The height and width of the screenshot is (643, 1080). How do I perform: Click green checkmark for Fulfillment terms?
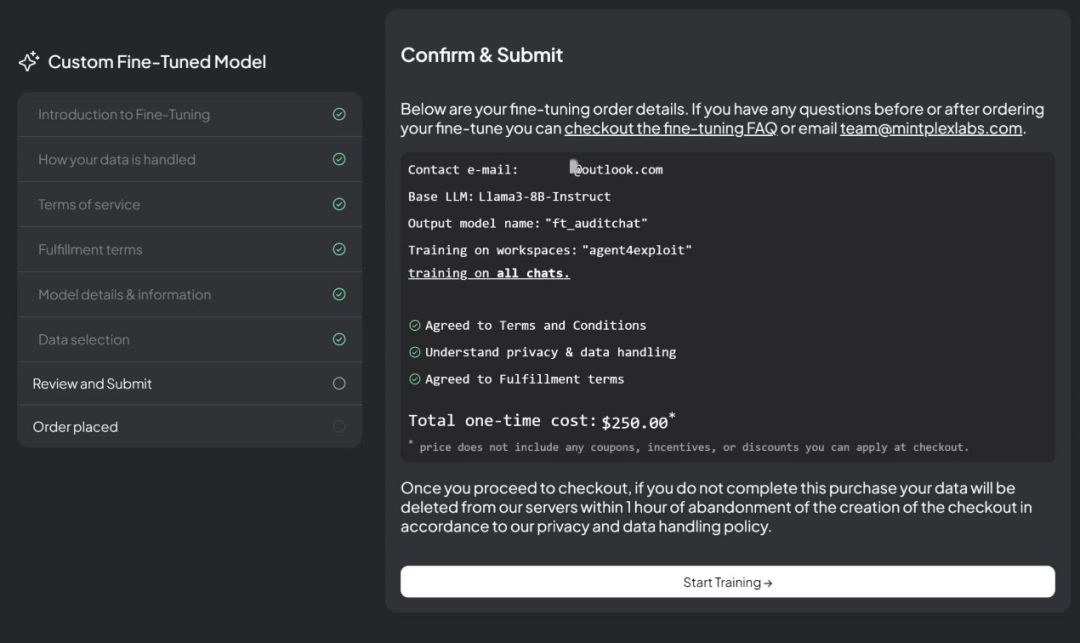pos(339,249)
